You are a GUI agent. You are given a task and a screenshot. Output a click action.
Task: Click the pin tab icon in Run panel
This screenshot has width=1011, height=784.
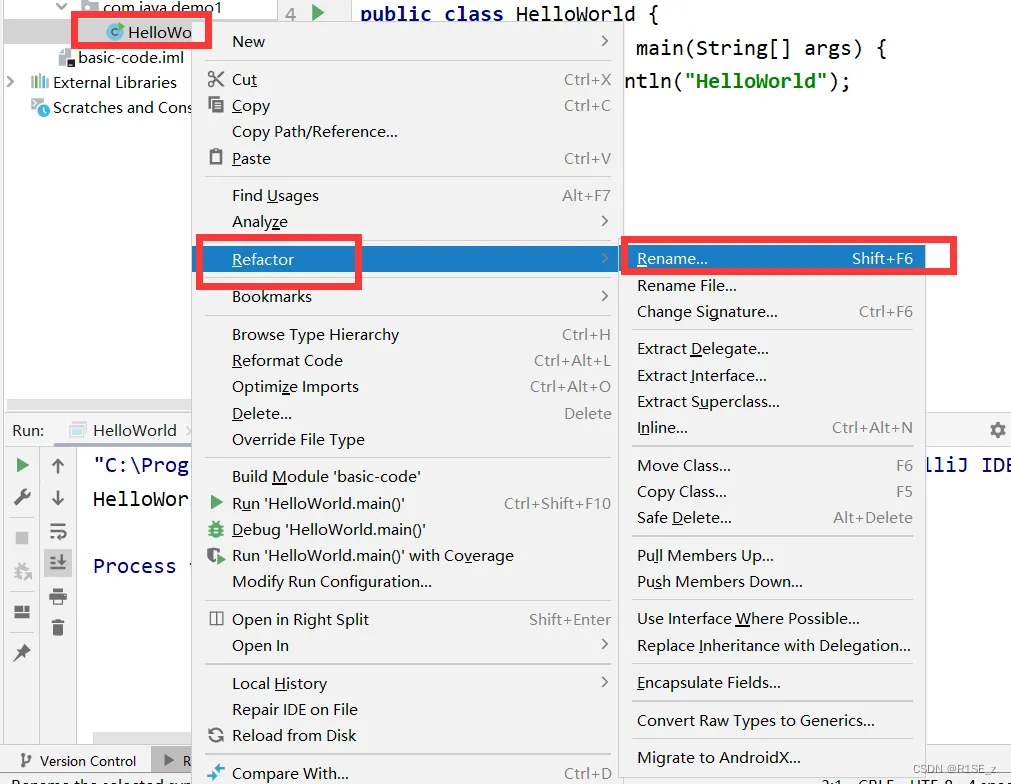pos(22,652)
